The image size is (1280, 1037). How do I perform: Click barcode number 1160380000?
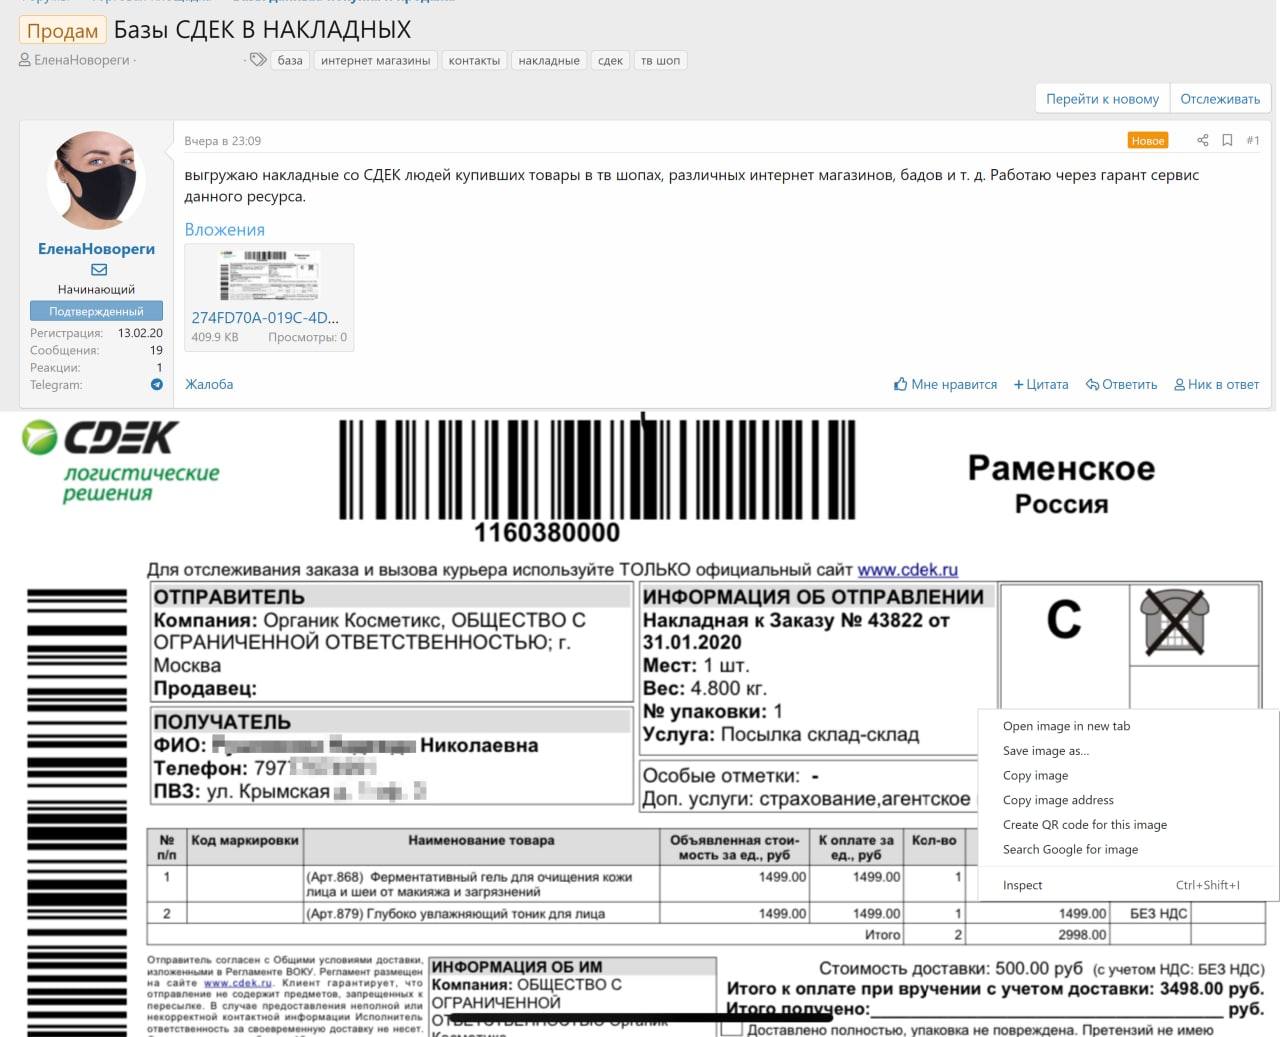pos(547,533)
